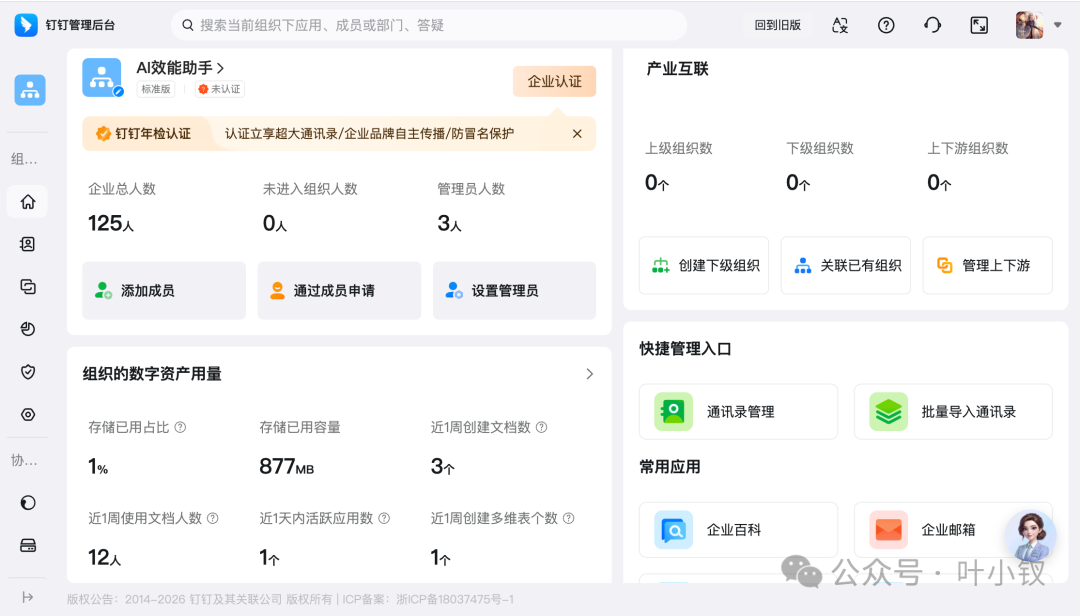1080x616 pixels.
Task: Open the card-shaped icon at the sidebar bottom
Action: pos(28,546)
